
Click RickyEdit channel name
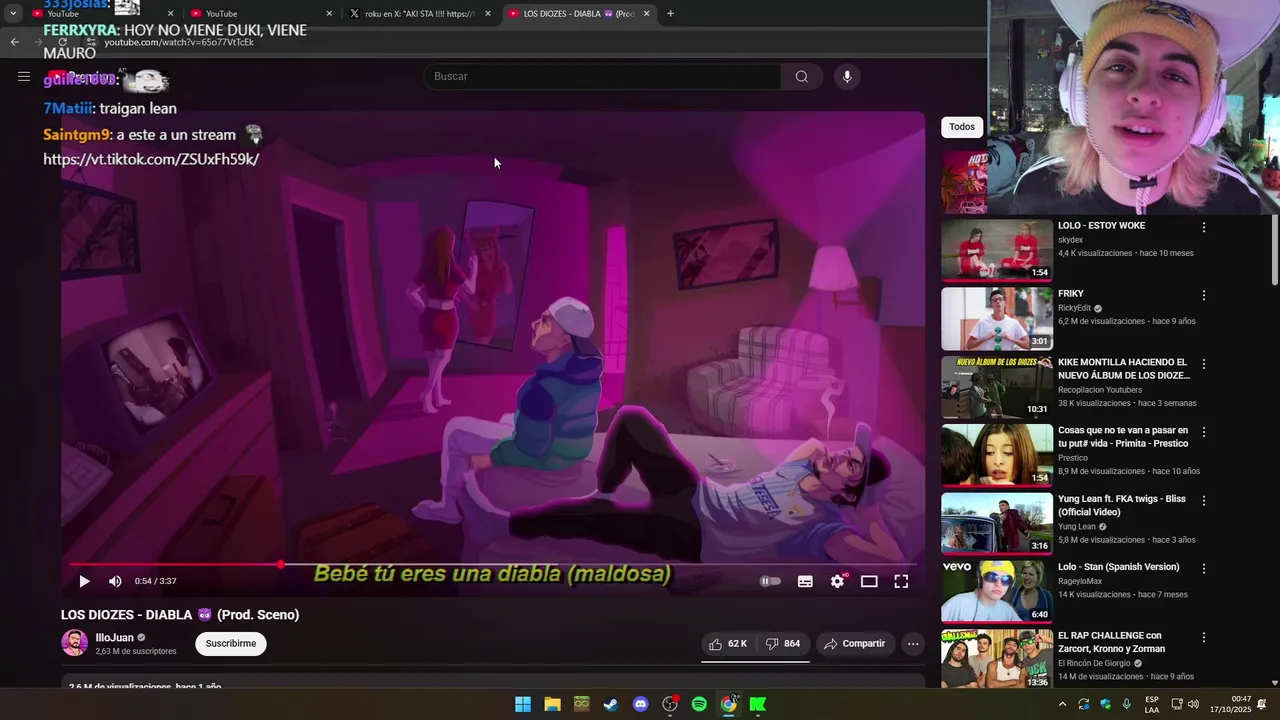[x=1074, y=308]
